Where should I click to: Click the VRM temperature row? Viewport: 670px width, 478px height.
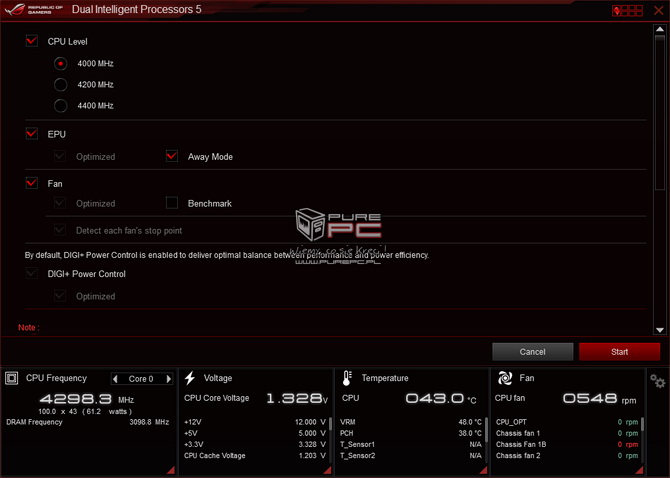click(x=411, y=422)
